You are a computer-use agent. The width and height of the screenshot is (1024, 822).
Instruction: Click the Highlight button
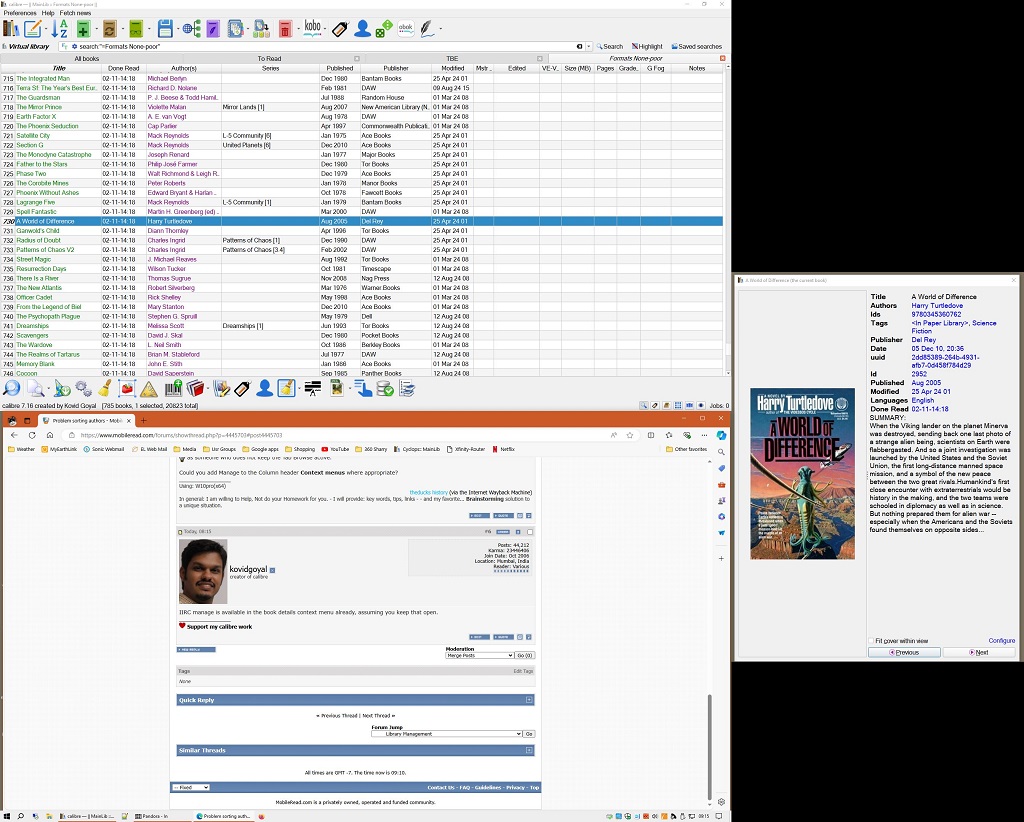(647, 46)
